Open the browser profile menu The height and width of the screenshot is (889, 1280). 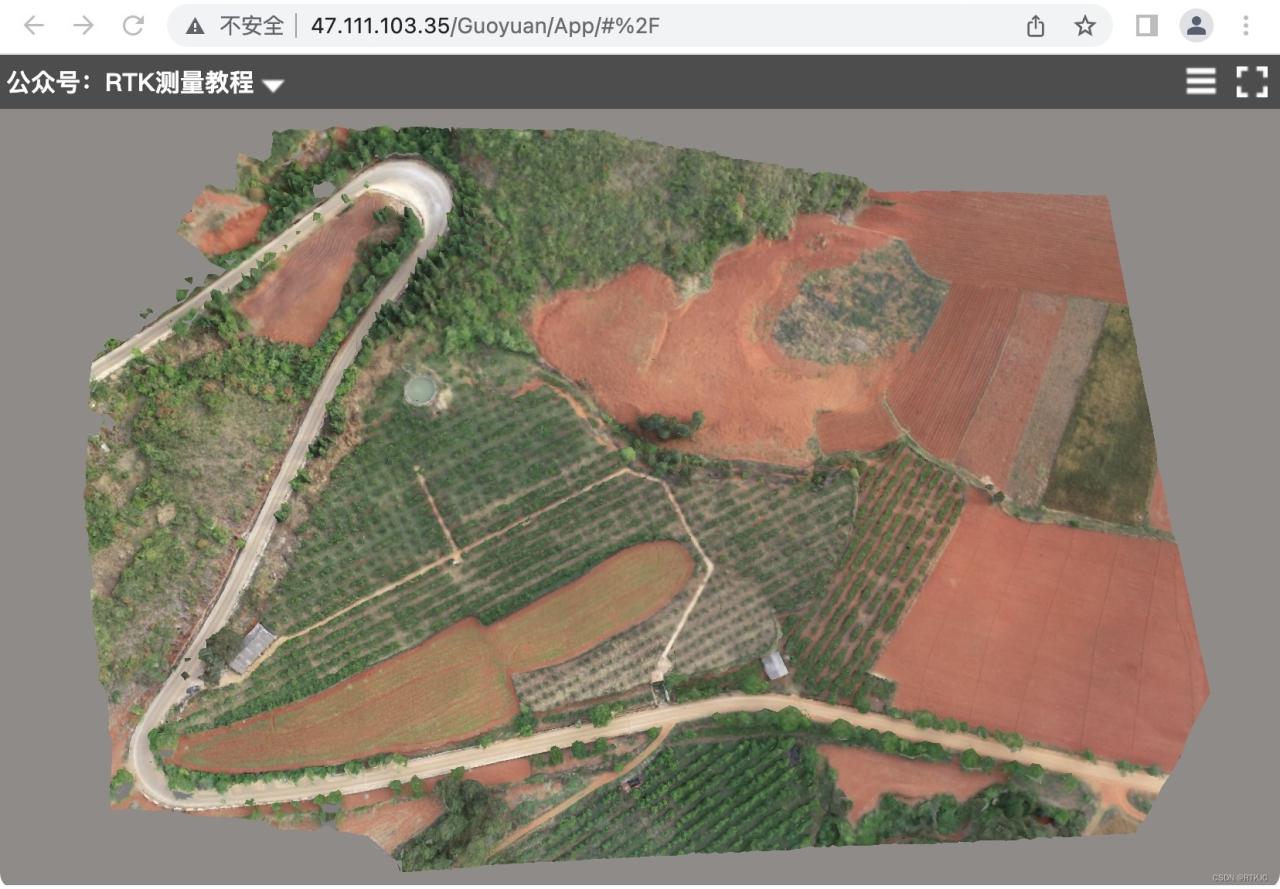pyautogui.click(x=1196, y=26)
